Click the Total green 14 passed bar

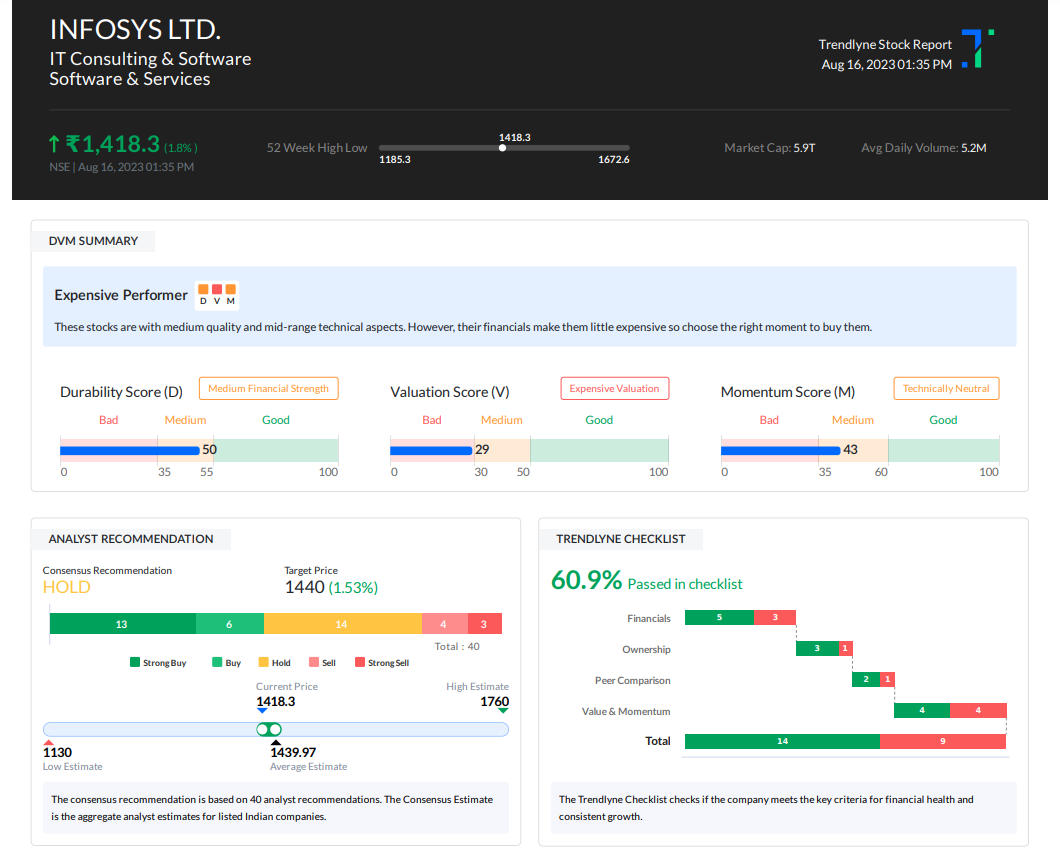click(x=782, y=741)
